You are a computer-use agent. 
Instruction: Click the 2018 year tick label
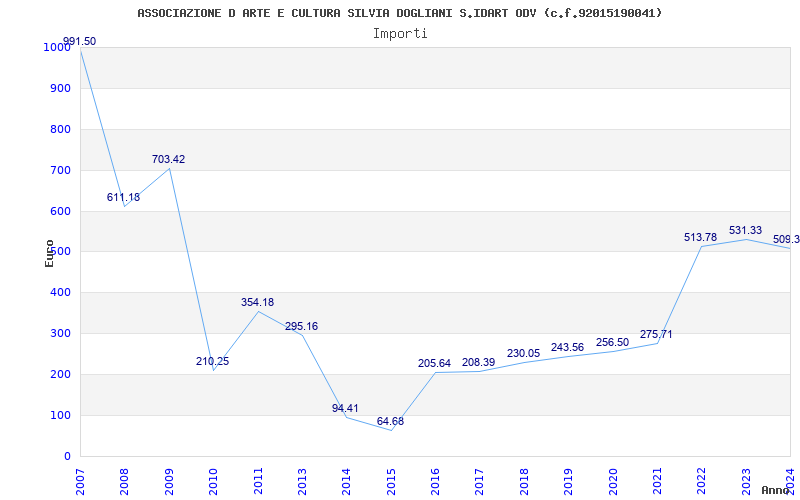click(524, 481)
